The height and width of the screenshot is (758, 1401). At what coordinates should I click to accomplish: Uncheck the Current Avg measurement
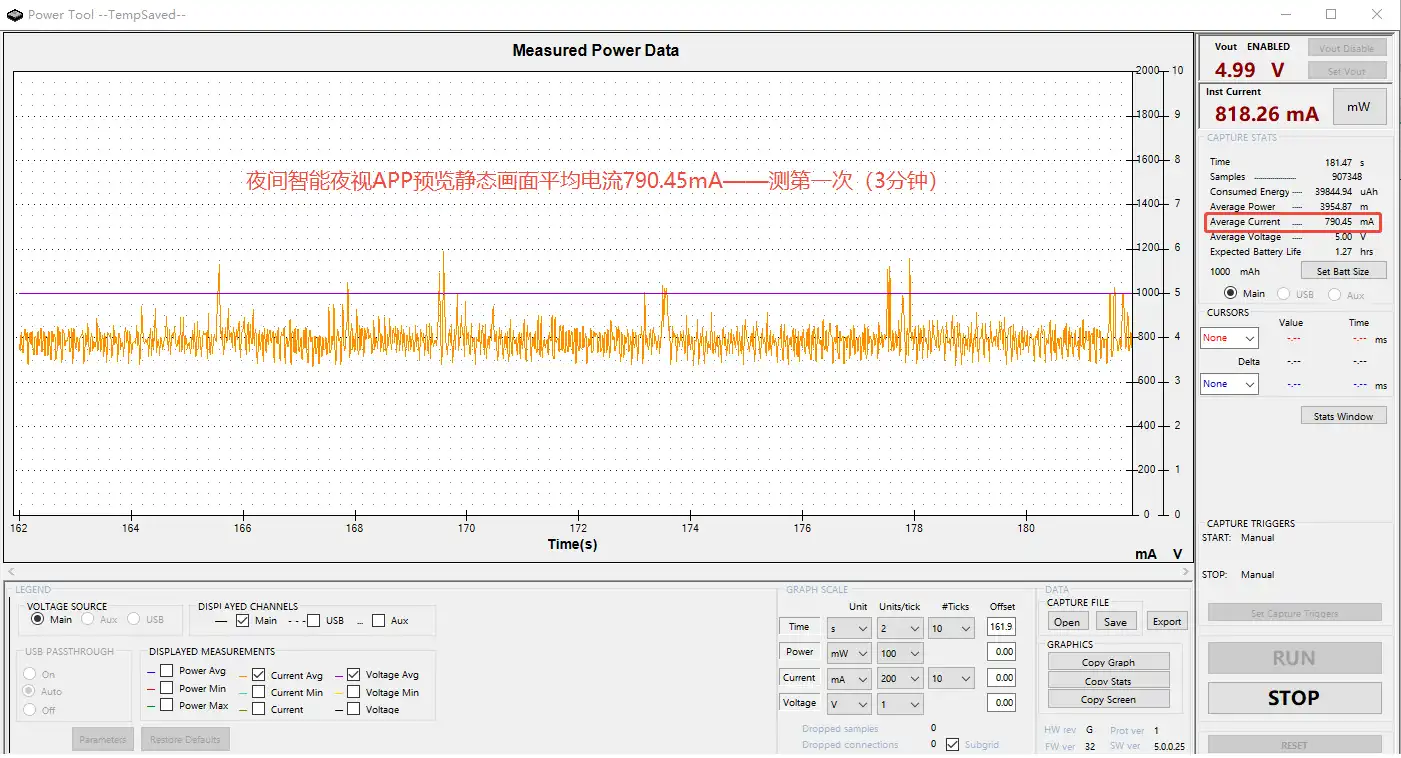point(259,674)
